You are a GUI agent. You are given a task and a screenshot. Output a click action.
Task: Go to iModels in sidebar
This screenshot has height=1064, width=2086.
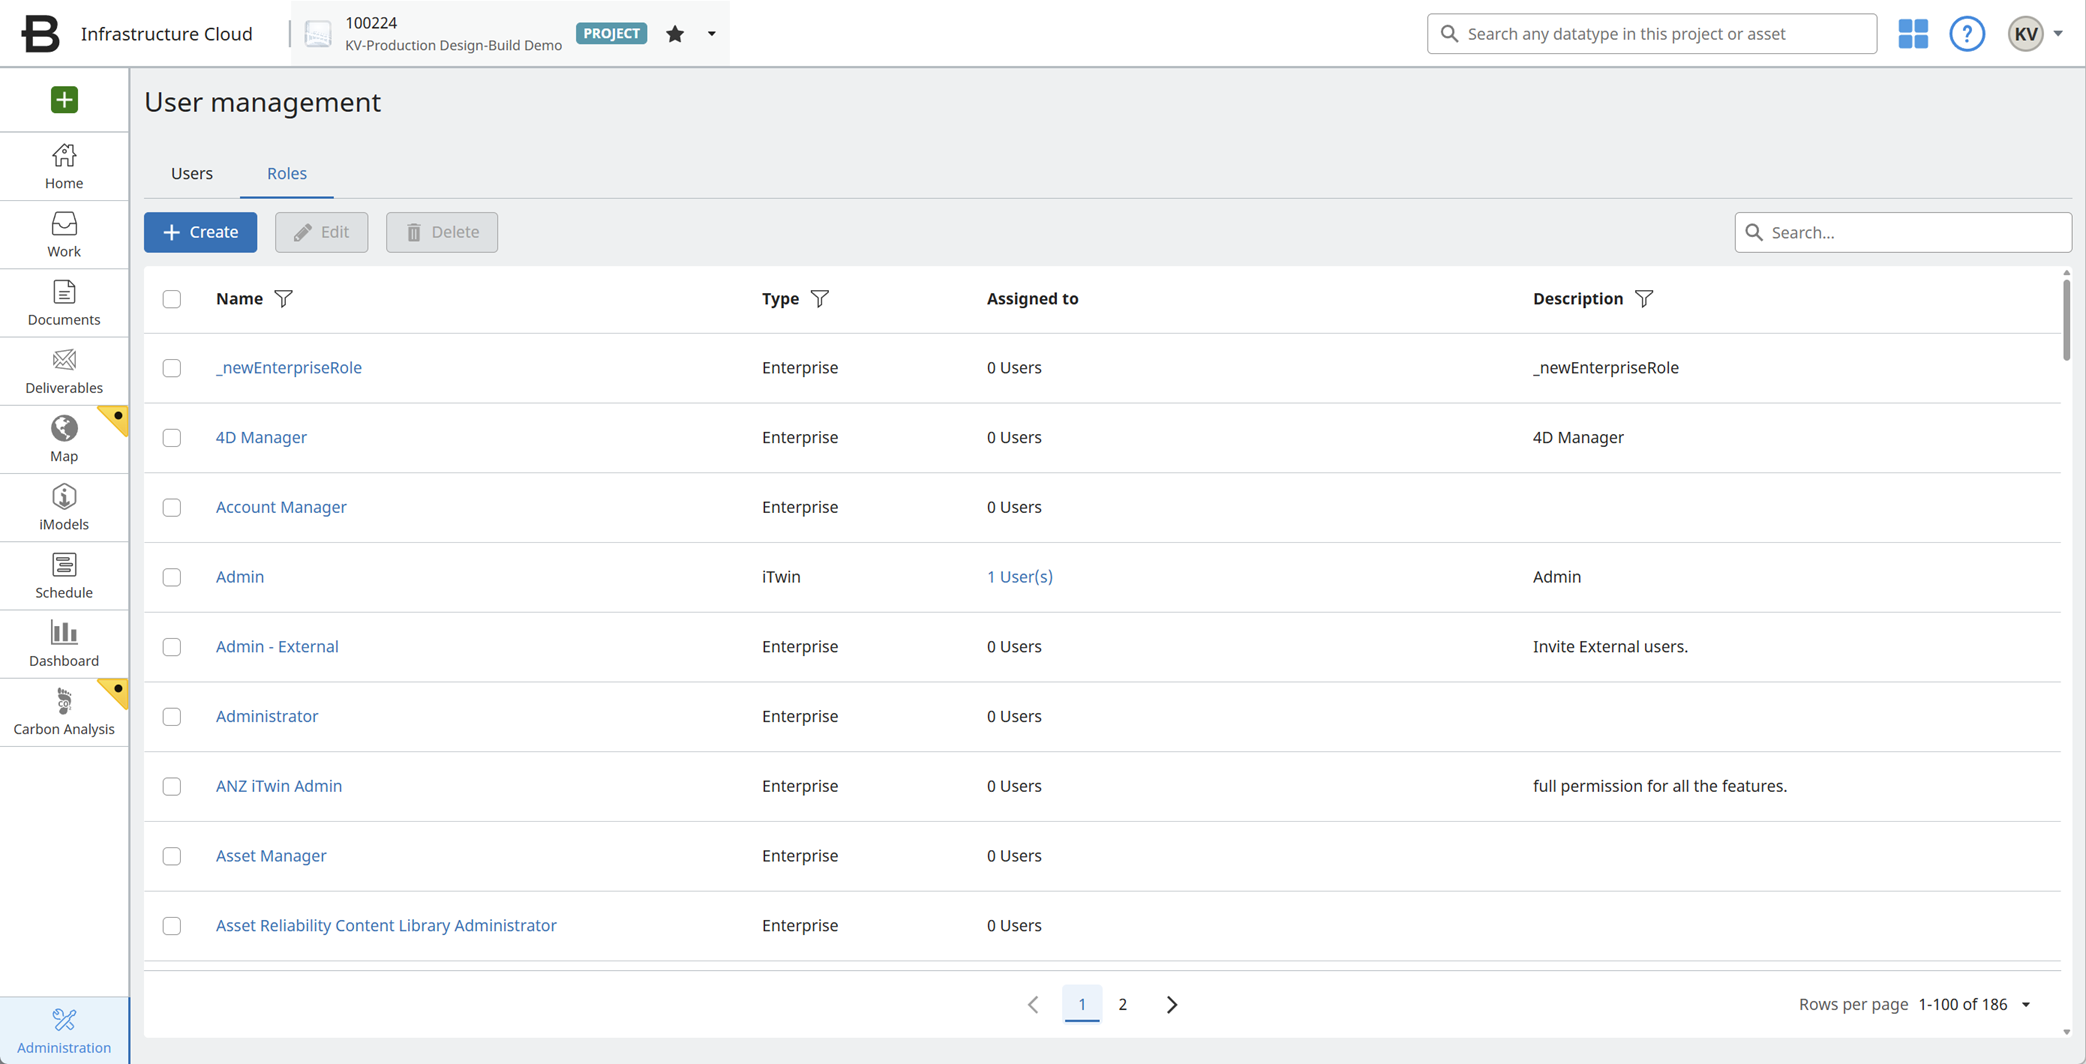[64, 507]
